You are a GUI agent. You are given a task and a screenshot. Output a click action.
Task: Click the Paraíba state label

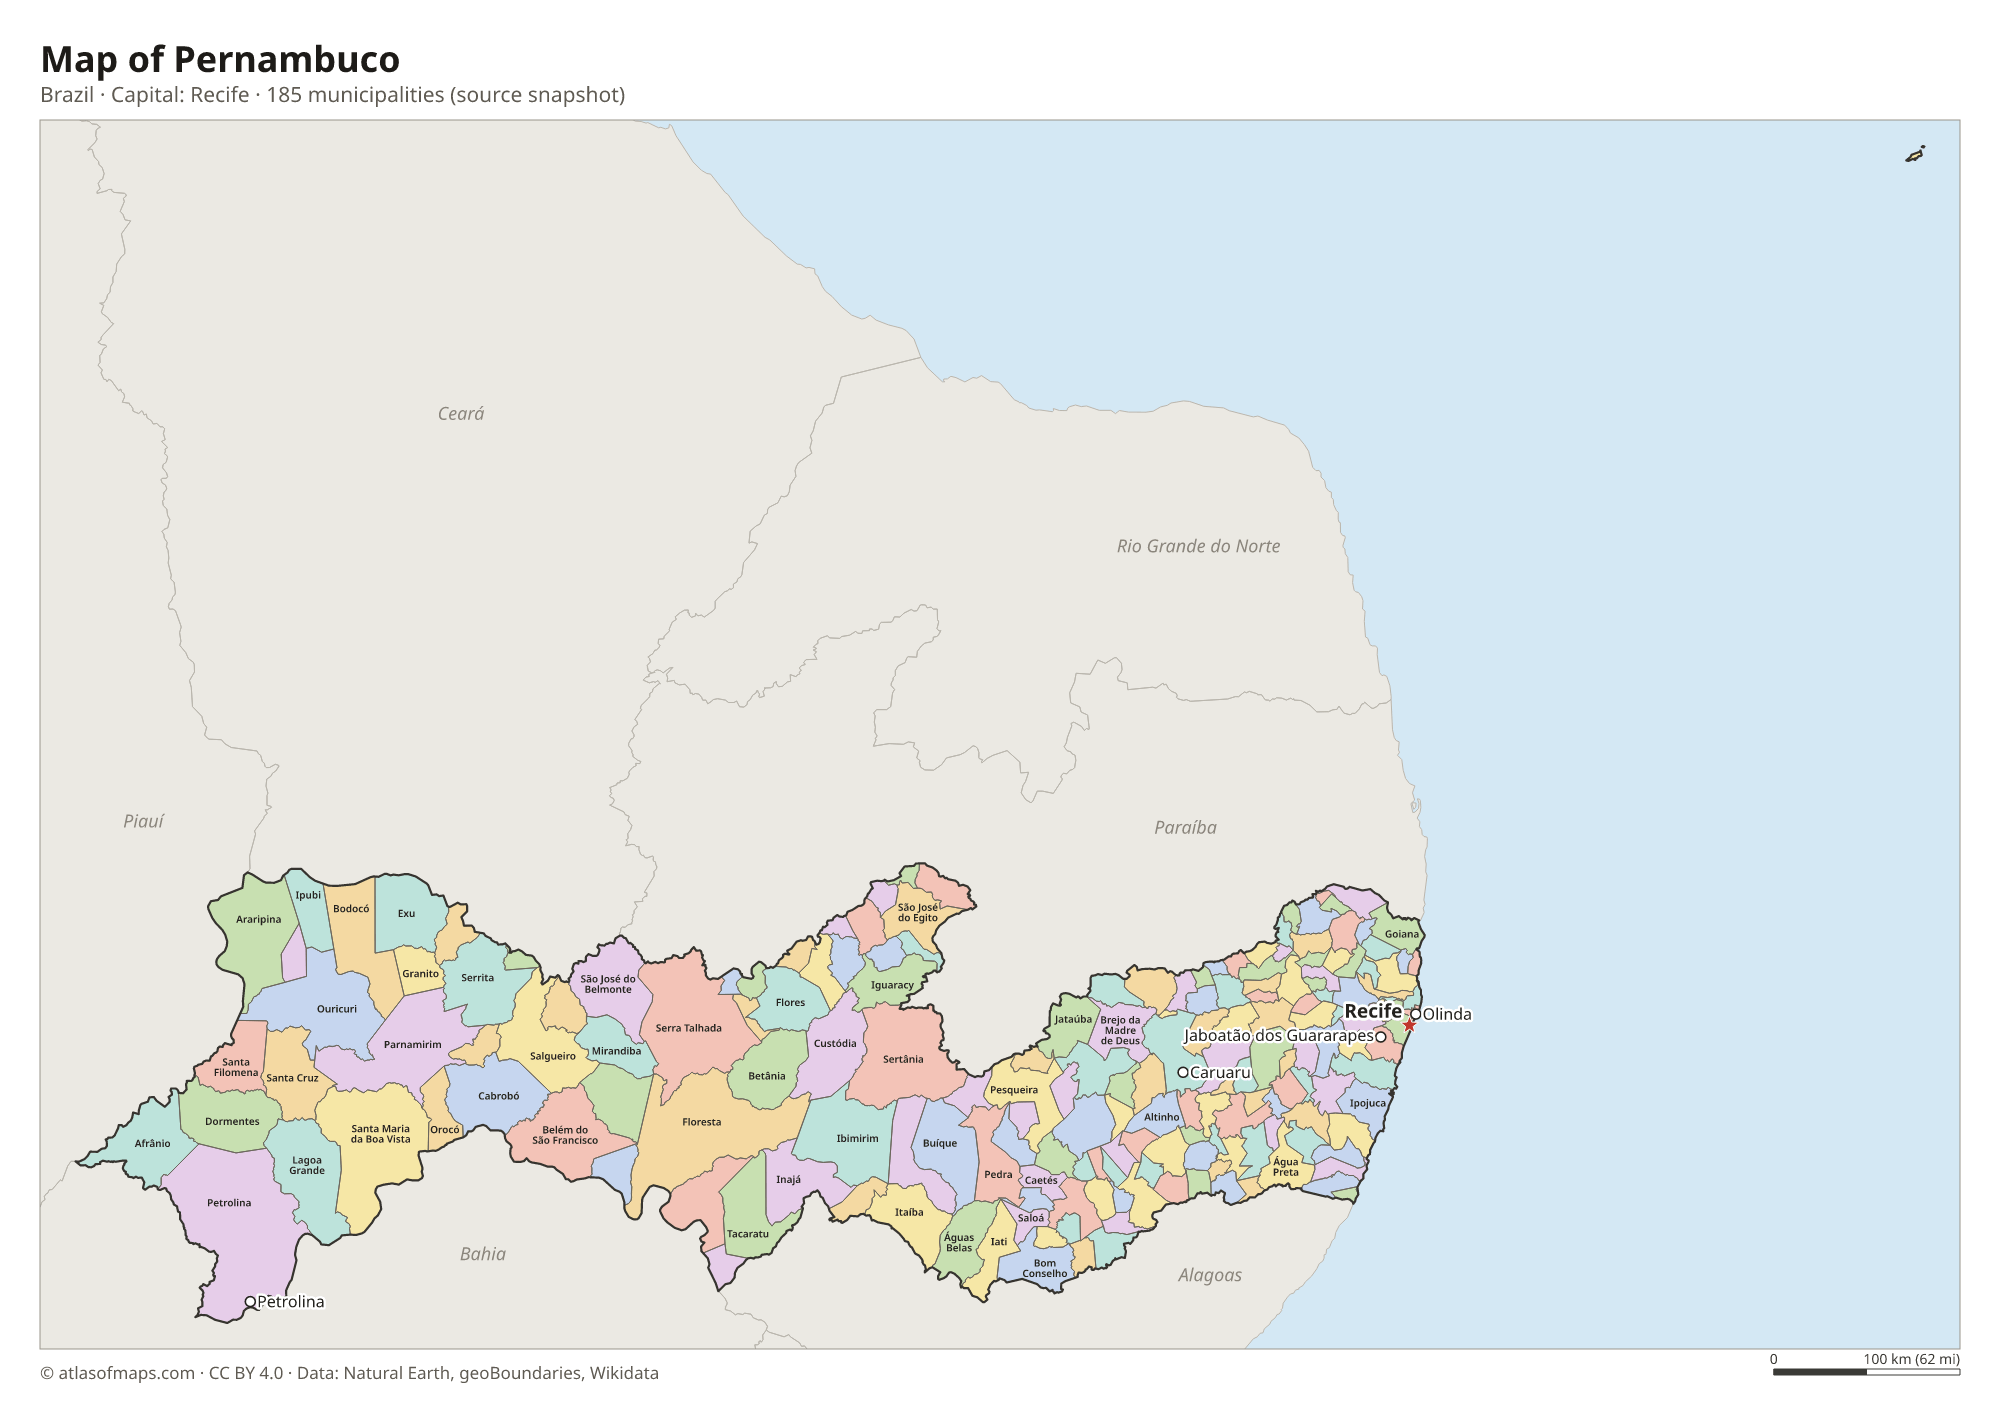coord(1185,827)
